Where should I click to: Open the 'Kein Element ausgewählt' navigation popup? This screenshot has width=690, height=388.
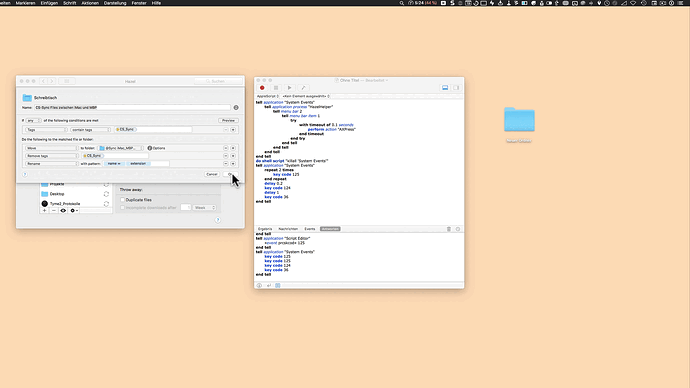pos(306,96)
